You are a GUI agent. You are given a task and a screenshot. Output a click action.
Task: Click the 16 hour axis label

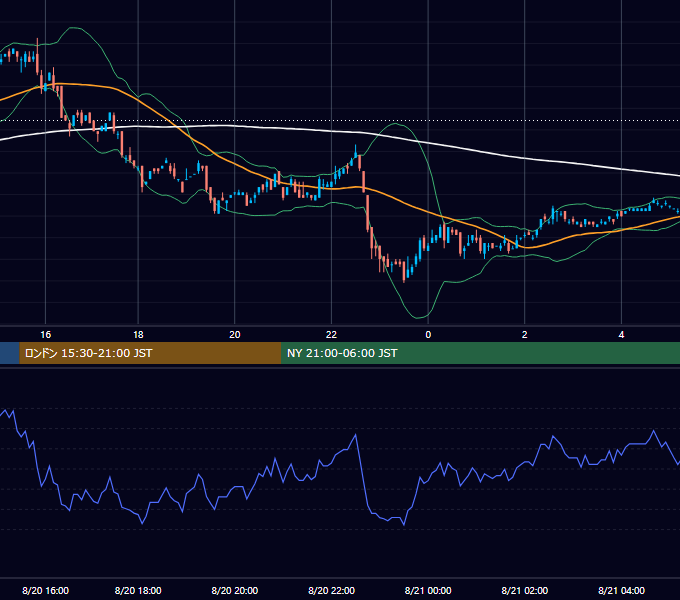(46, 335)
